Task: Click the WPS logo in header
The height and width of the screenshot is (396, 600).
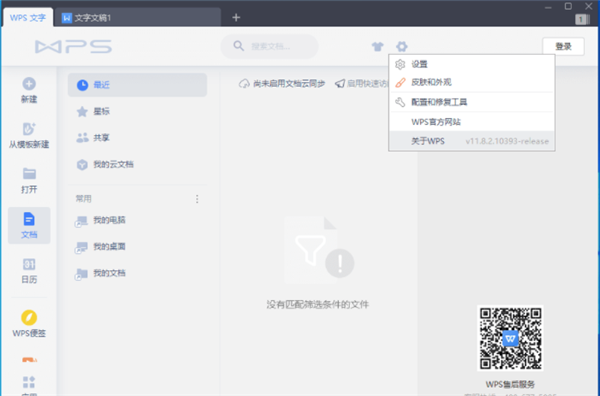Action: [x=73, y=47]
